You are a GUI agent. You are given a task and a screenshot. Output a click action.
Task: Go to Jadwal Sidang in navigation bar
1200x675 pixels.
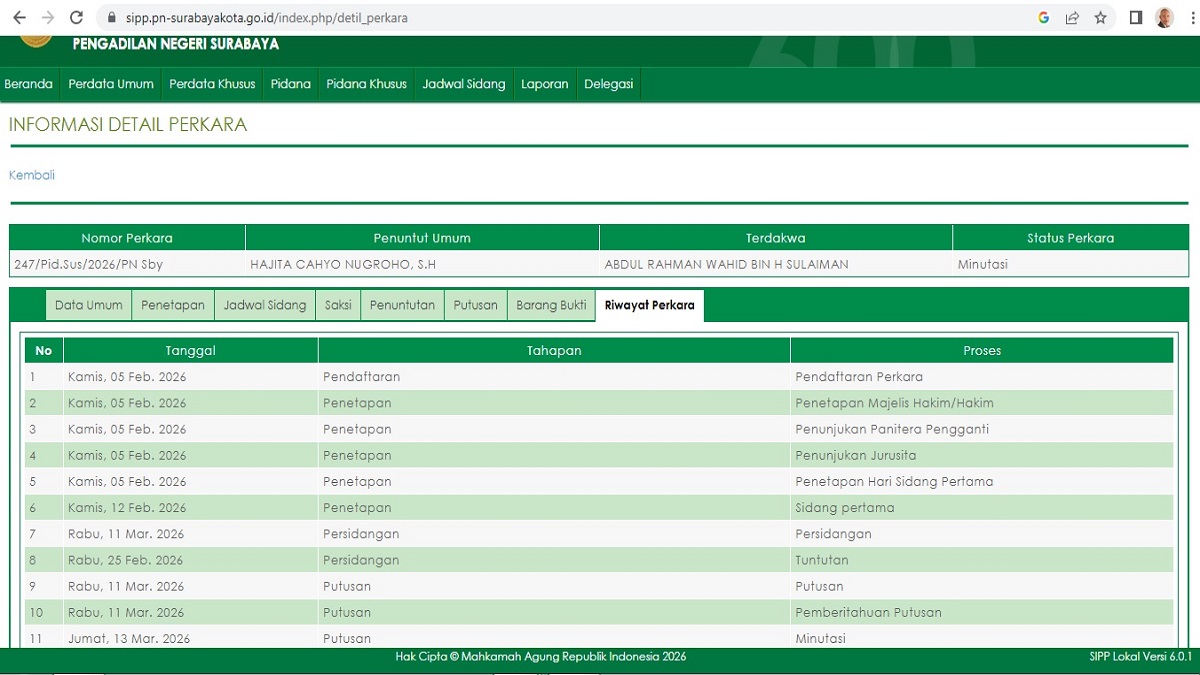point(463,84)
